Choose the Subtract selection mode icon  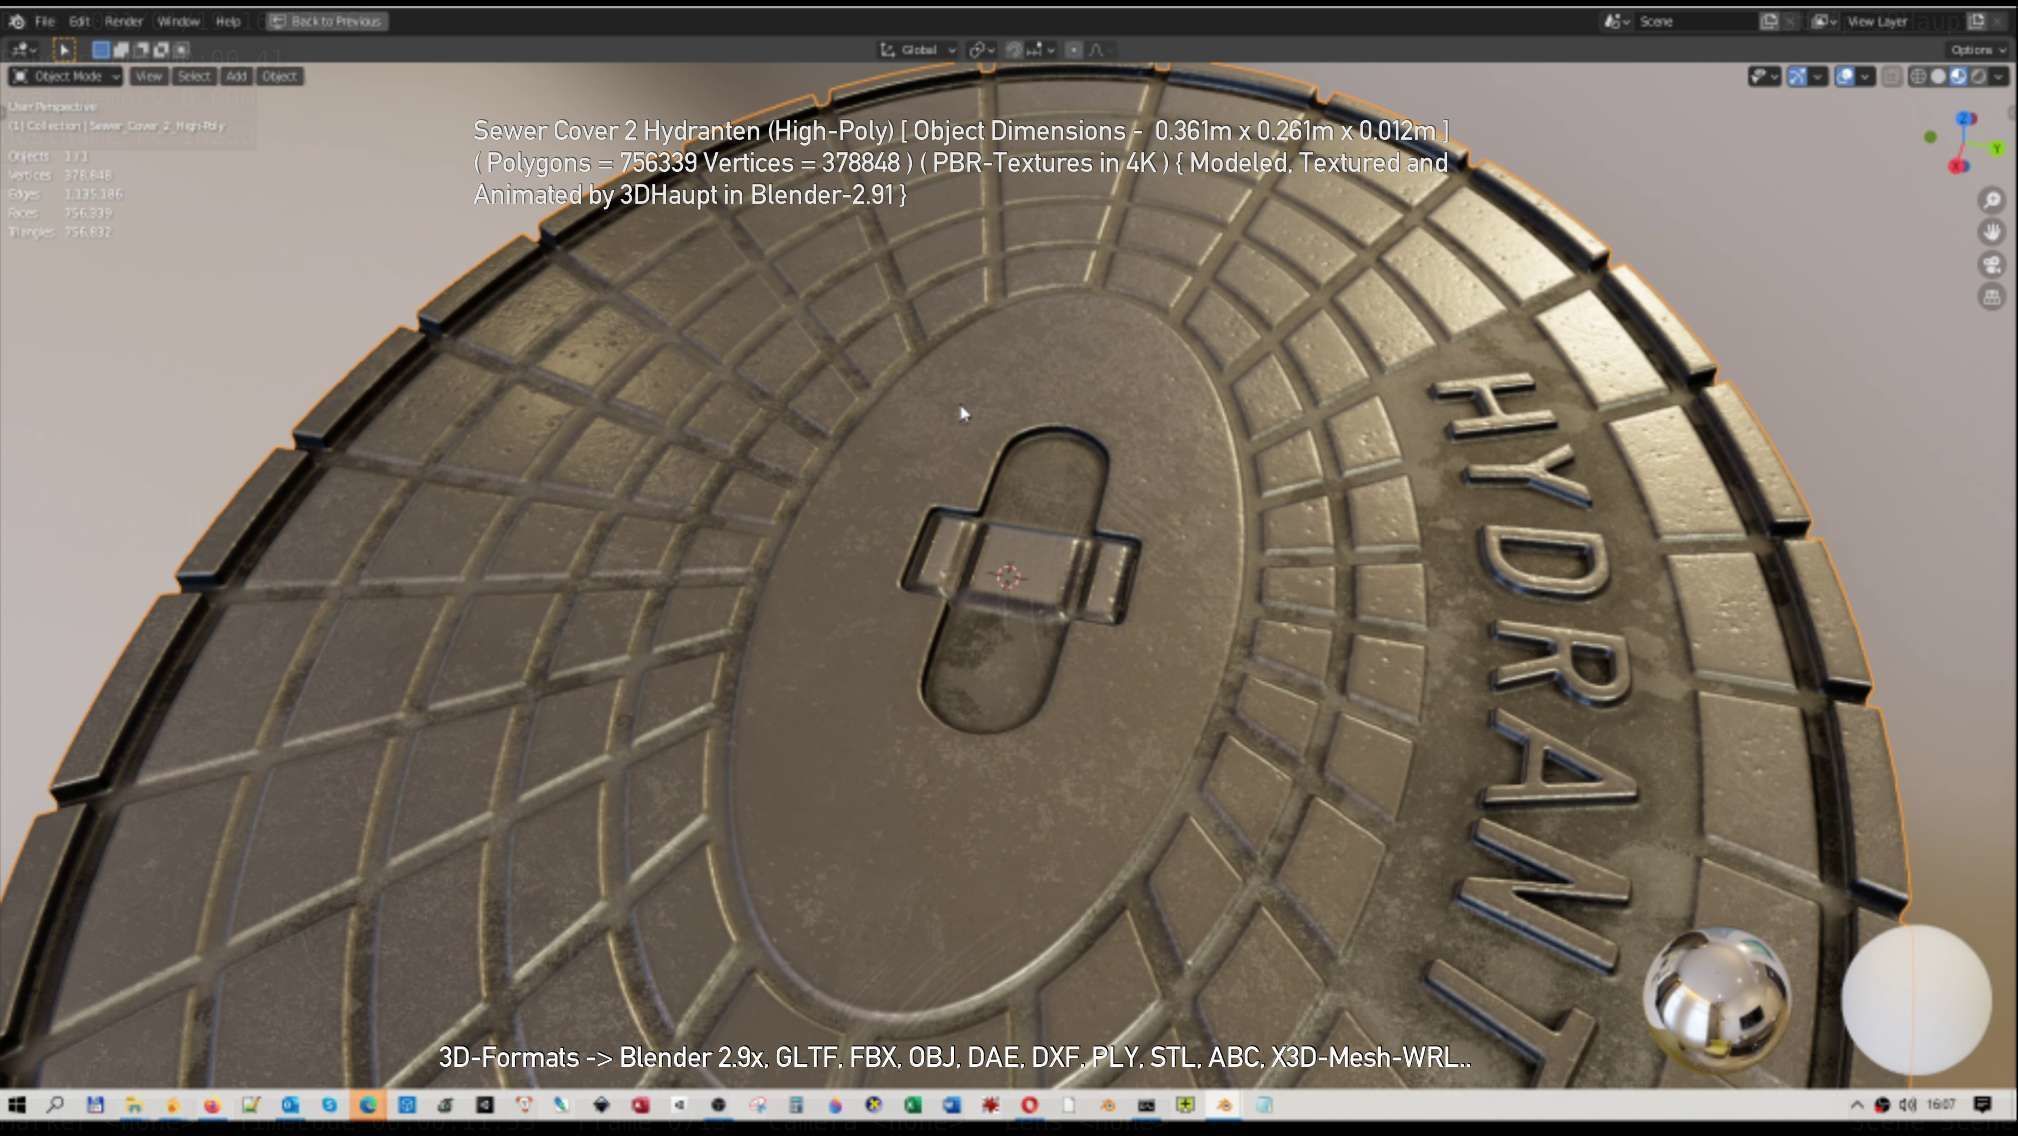coord(141,49)
